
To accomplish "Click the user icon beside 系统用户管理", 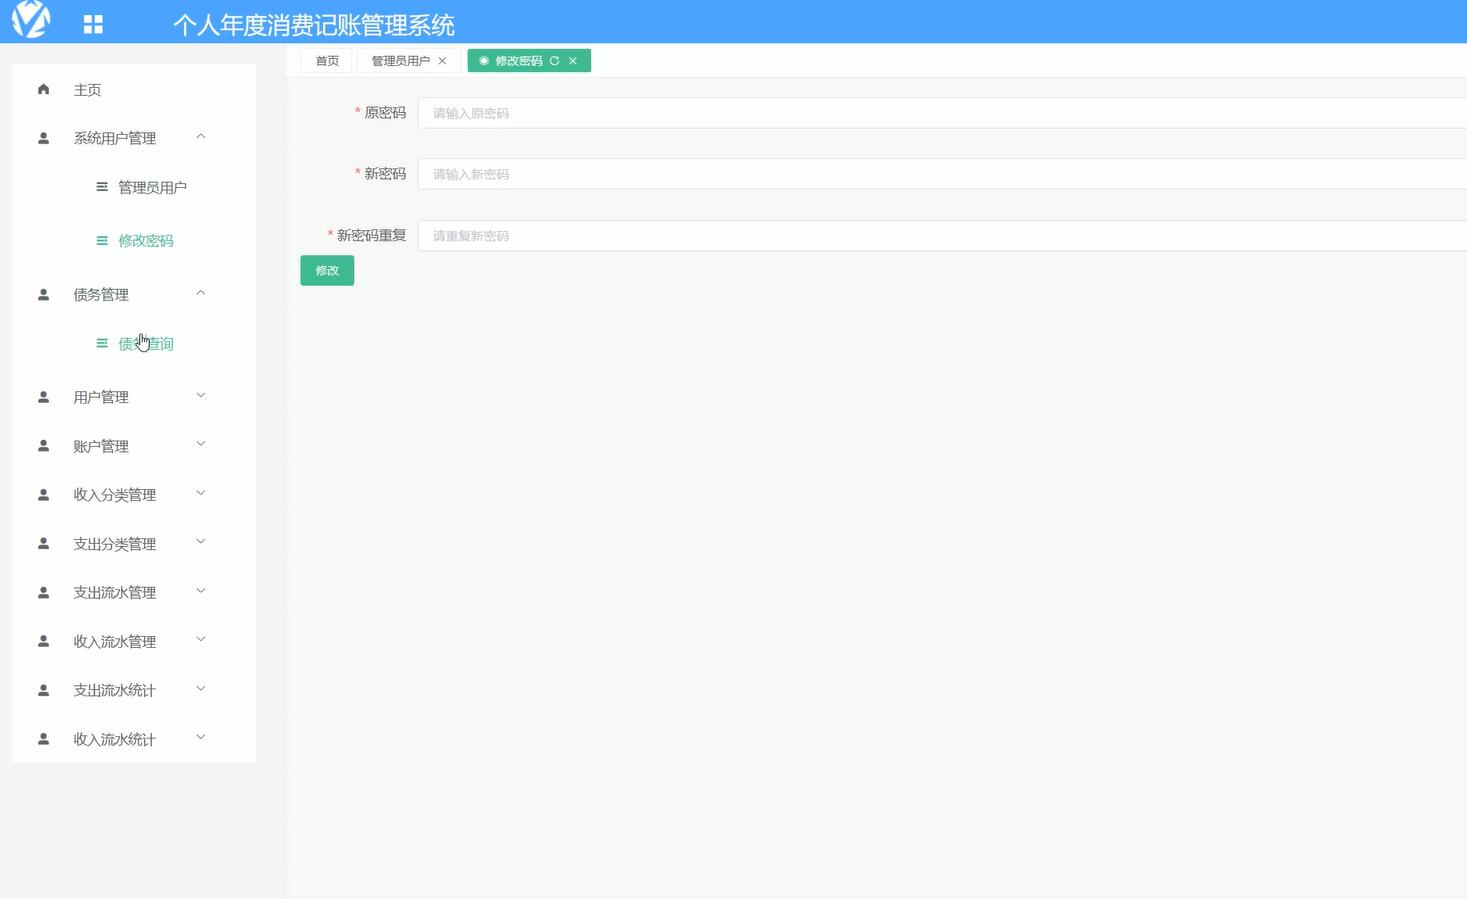I will 43,138.
